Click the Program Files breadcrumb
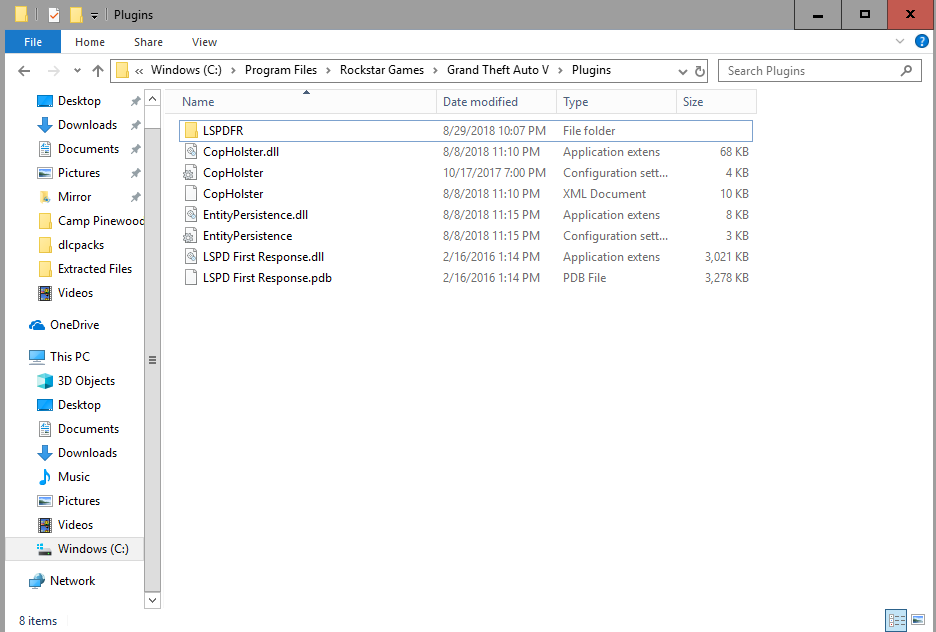 (281, 70)
